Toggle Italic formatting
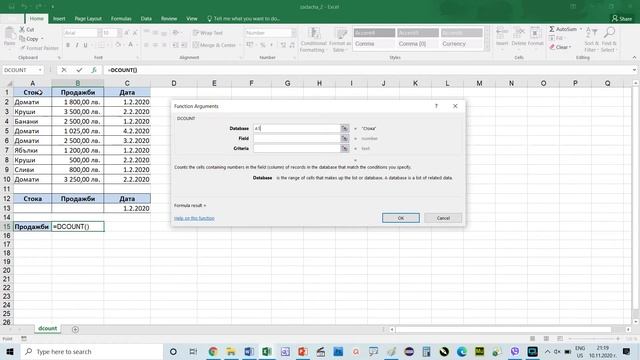This screenshot has height=360, width=640. point(77,45)
